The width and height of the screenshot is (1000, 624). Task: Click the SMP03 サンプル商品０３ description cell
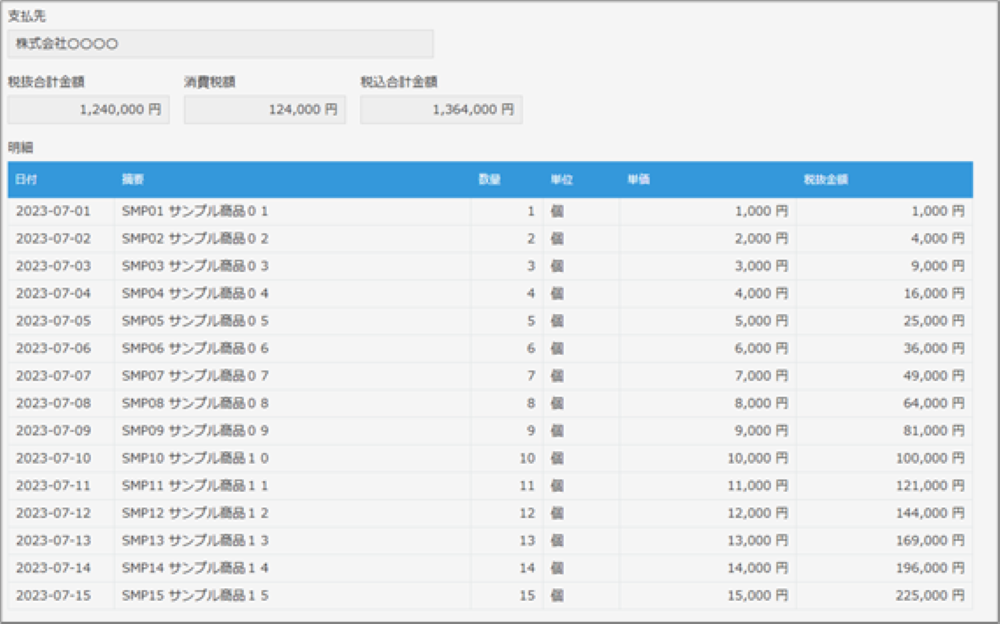pos(196,267)
